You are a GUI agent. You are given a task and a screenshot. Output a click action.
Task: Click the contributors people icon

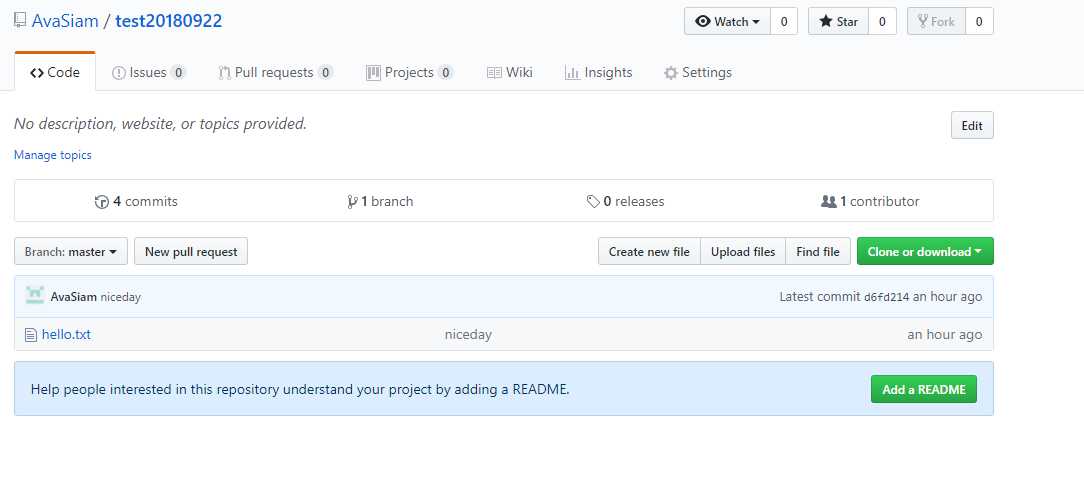(828, 202)
